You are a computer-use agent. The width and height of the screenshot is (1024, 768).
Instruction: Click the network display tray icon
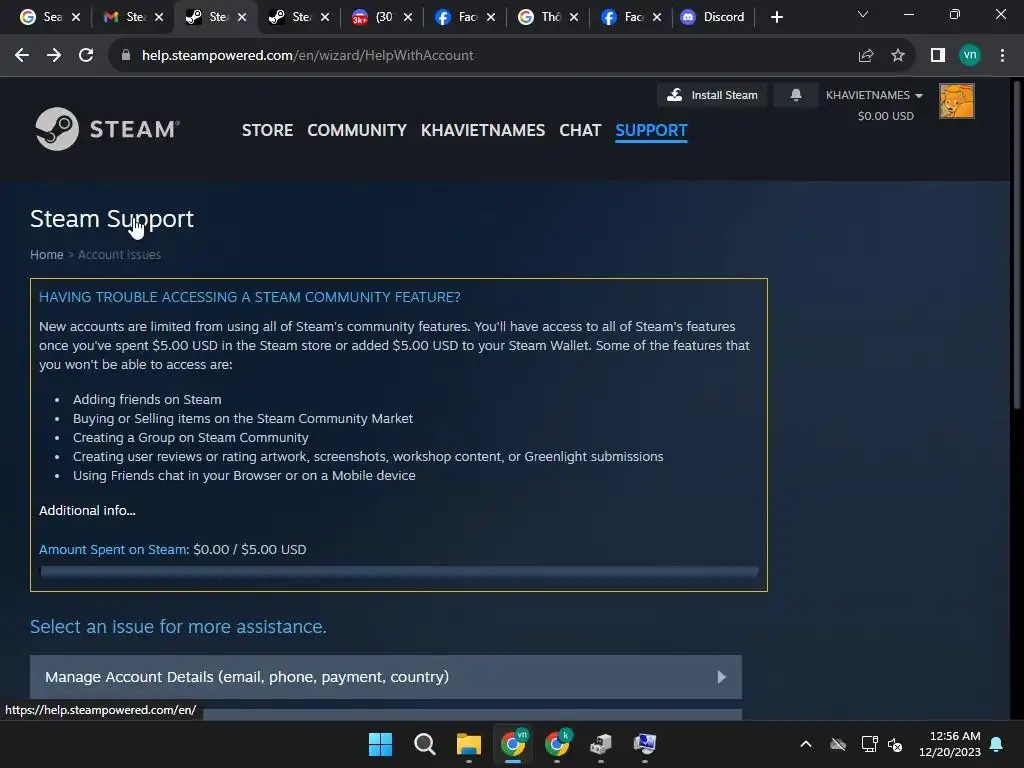(869, 744)
